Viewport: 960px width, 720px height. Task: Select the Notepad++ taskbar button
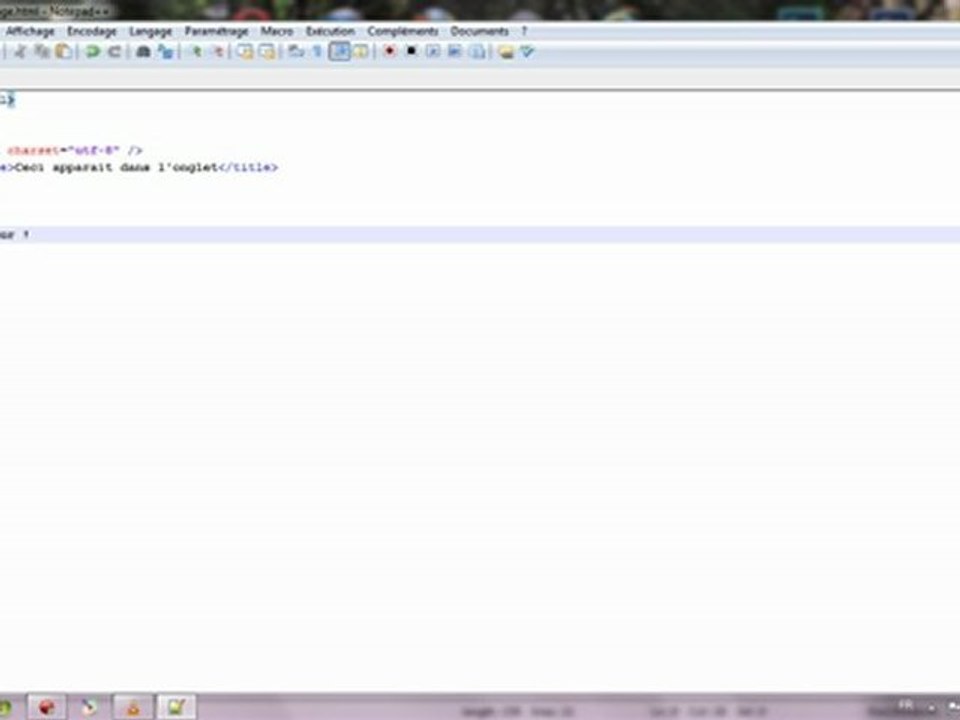pos(176,708)
